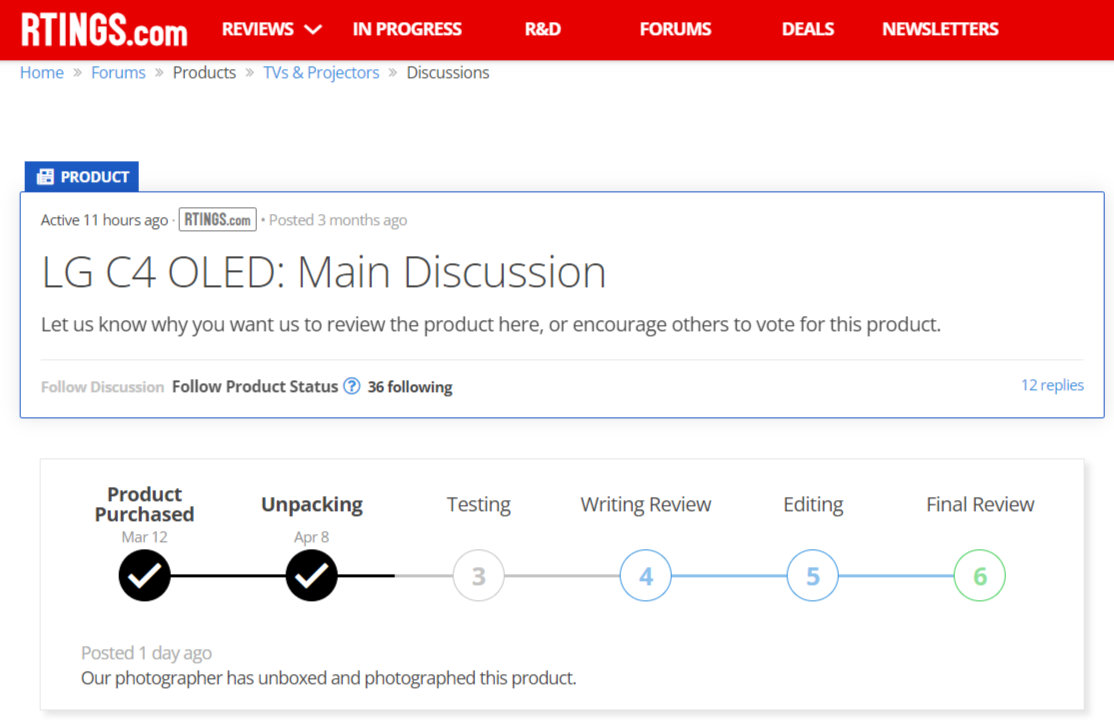
Task: Click the help question mark icon
Action: pyautogui.click(x=352, y=386)
